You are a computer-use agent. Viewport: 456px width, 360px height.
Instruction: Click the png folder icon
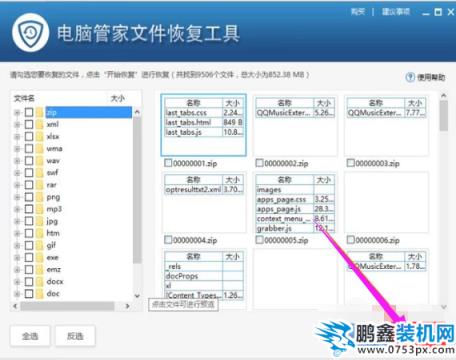40,197
